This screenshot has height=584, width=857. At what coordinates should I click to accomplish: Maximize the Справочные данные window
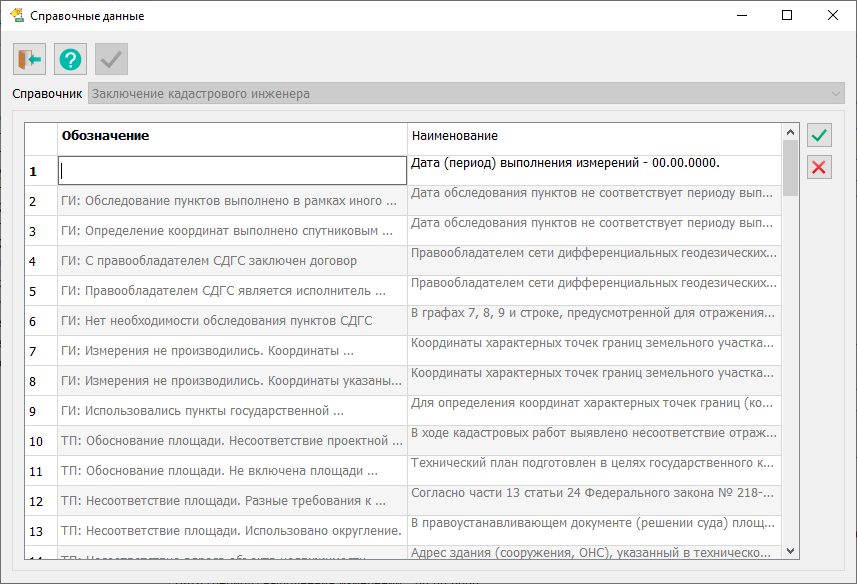(x=787, y=16)
